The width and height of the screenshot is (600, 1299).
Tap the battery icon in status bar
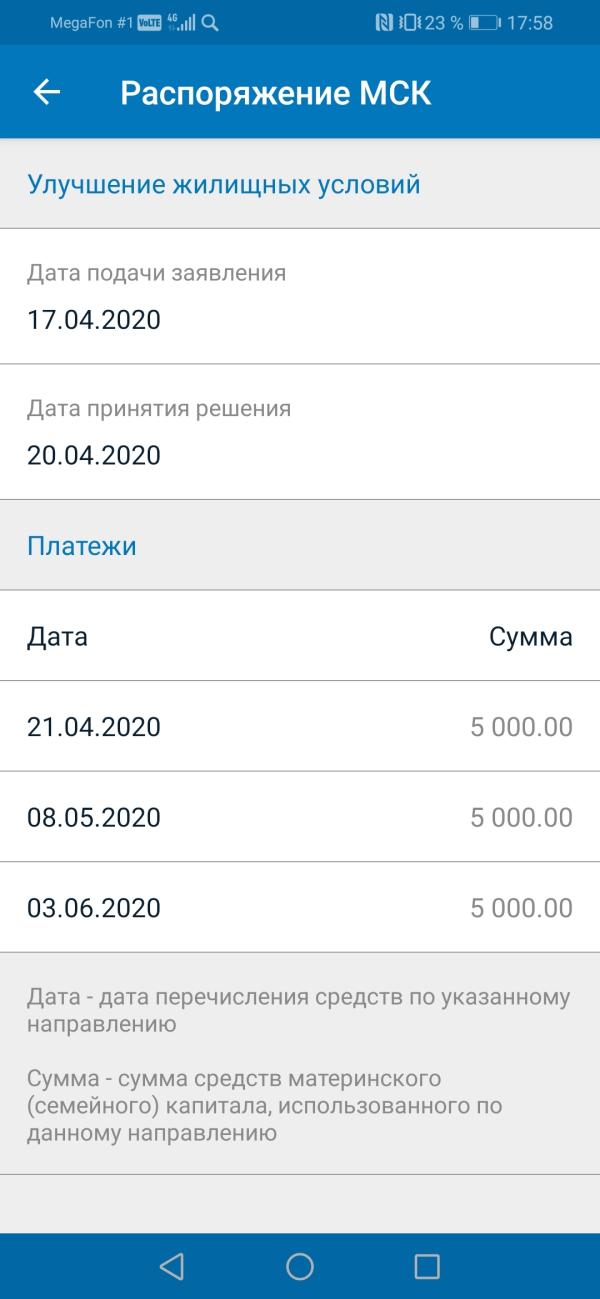coord(484,22)
